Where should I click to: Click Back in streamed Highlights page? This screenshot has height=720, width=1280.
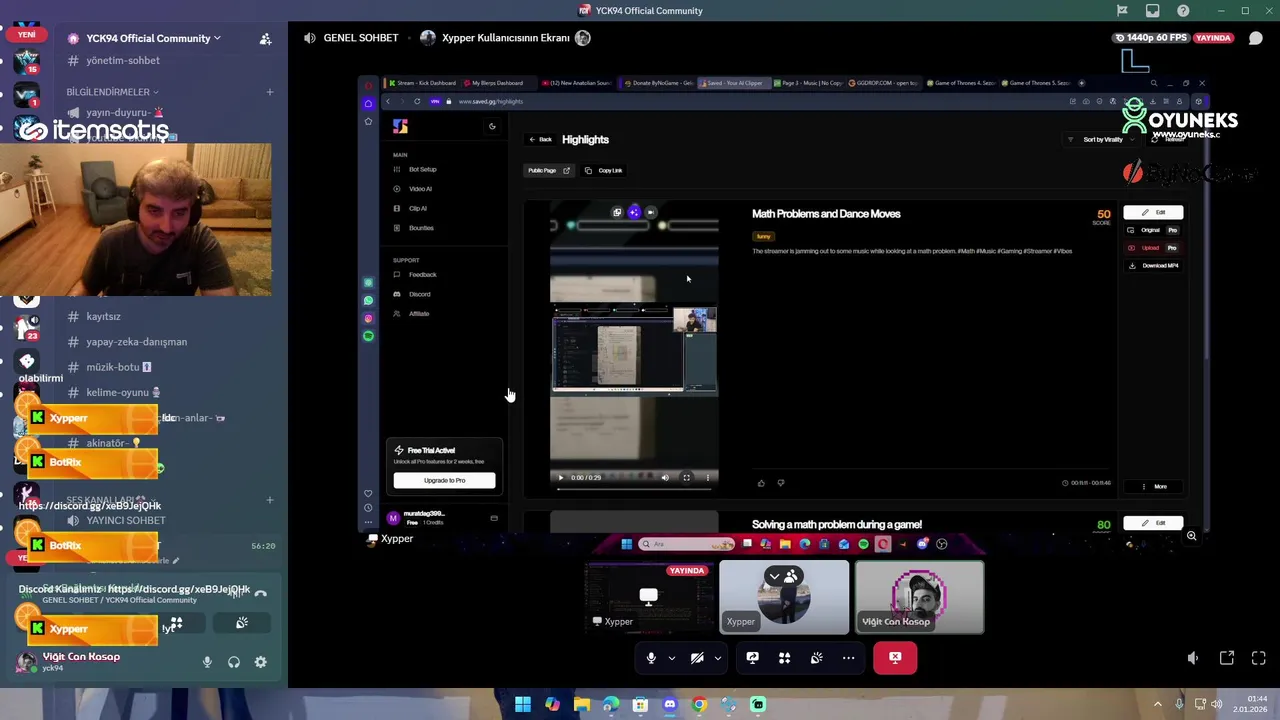540,140
